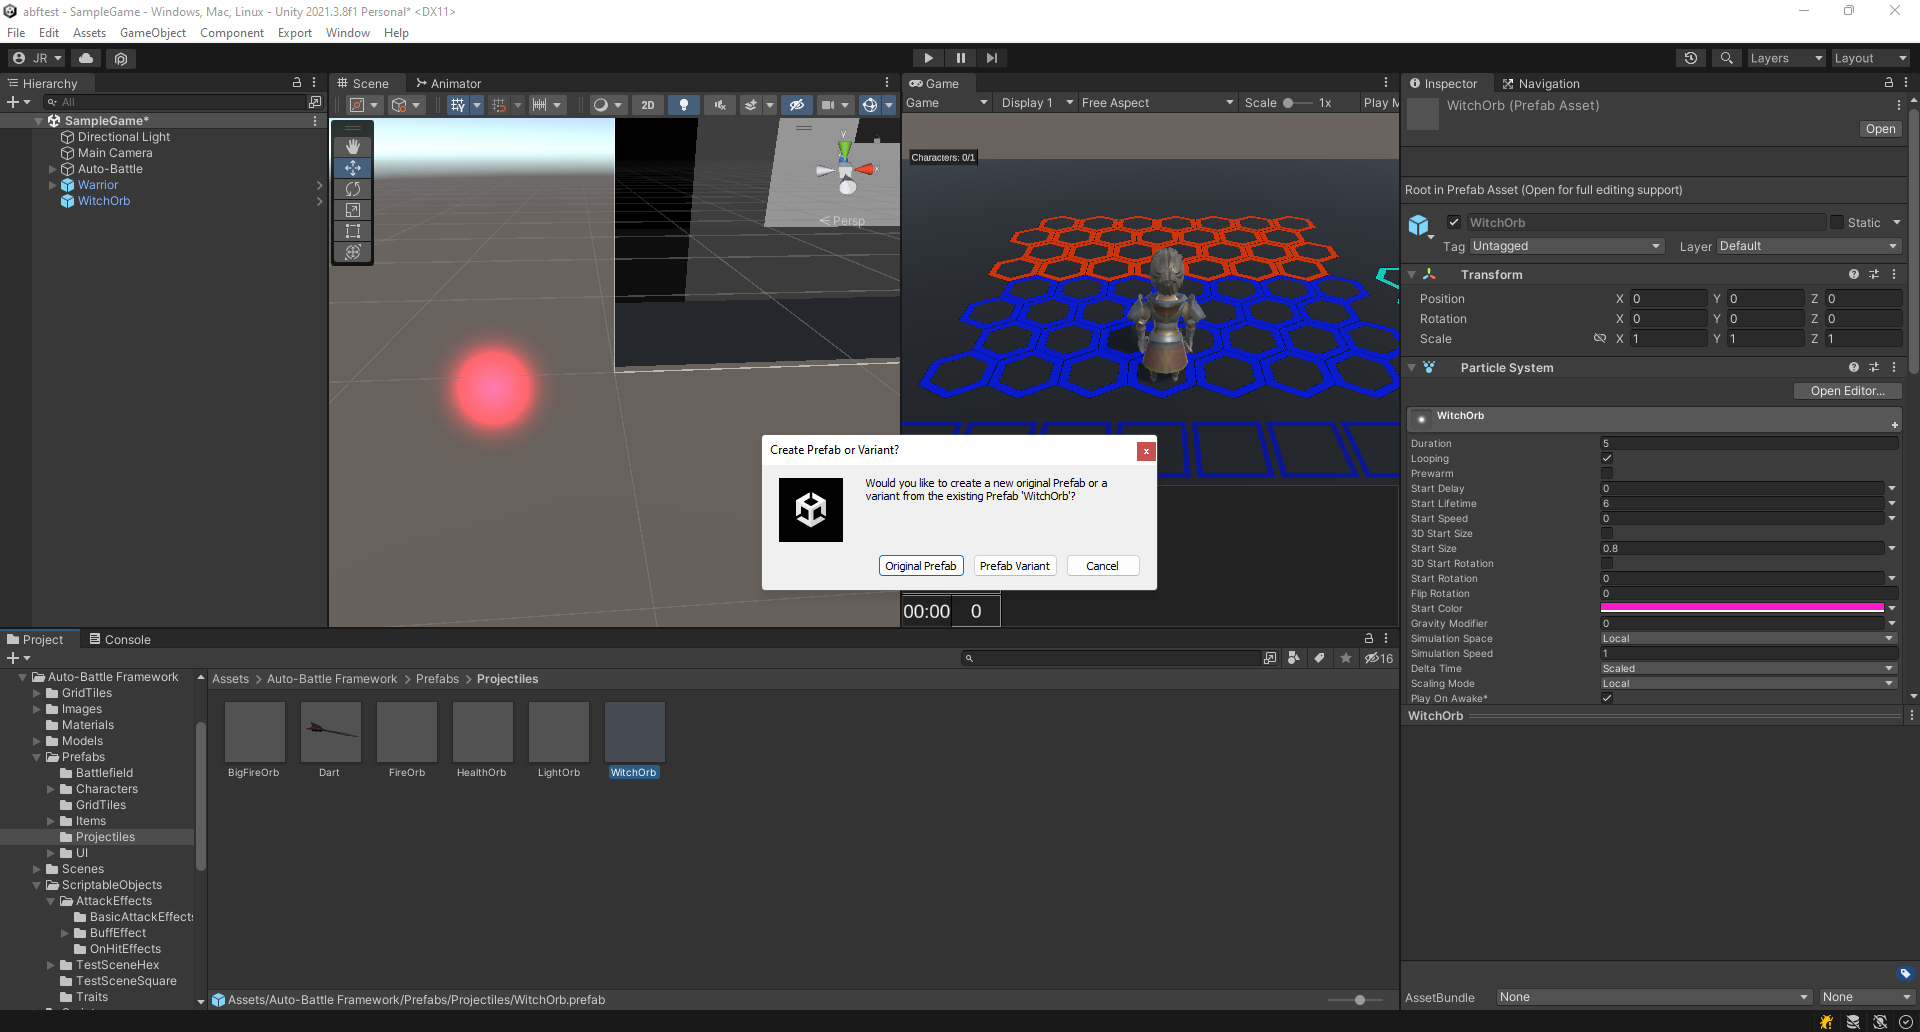
Task: Select the Rotate tool in Scene toolbar
Action: tap(352, 188)
